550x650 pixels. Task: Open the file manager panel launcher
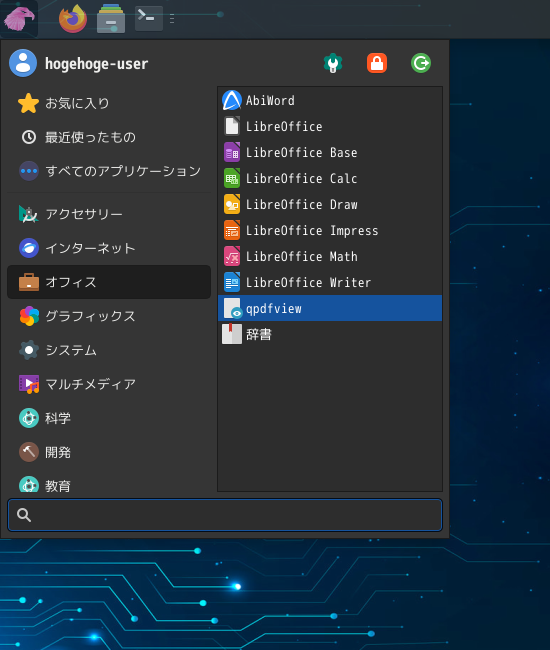pyautogui.click(x=111, y=19)
